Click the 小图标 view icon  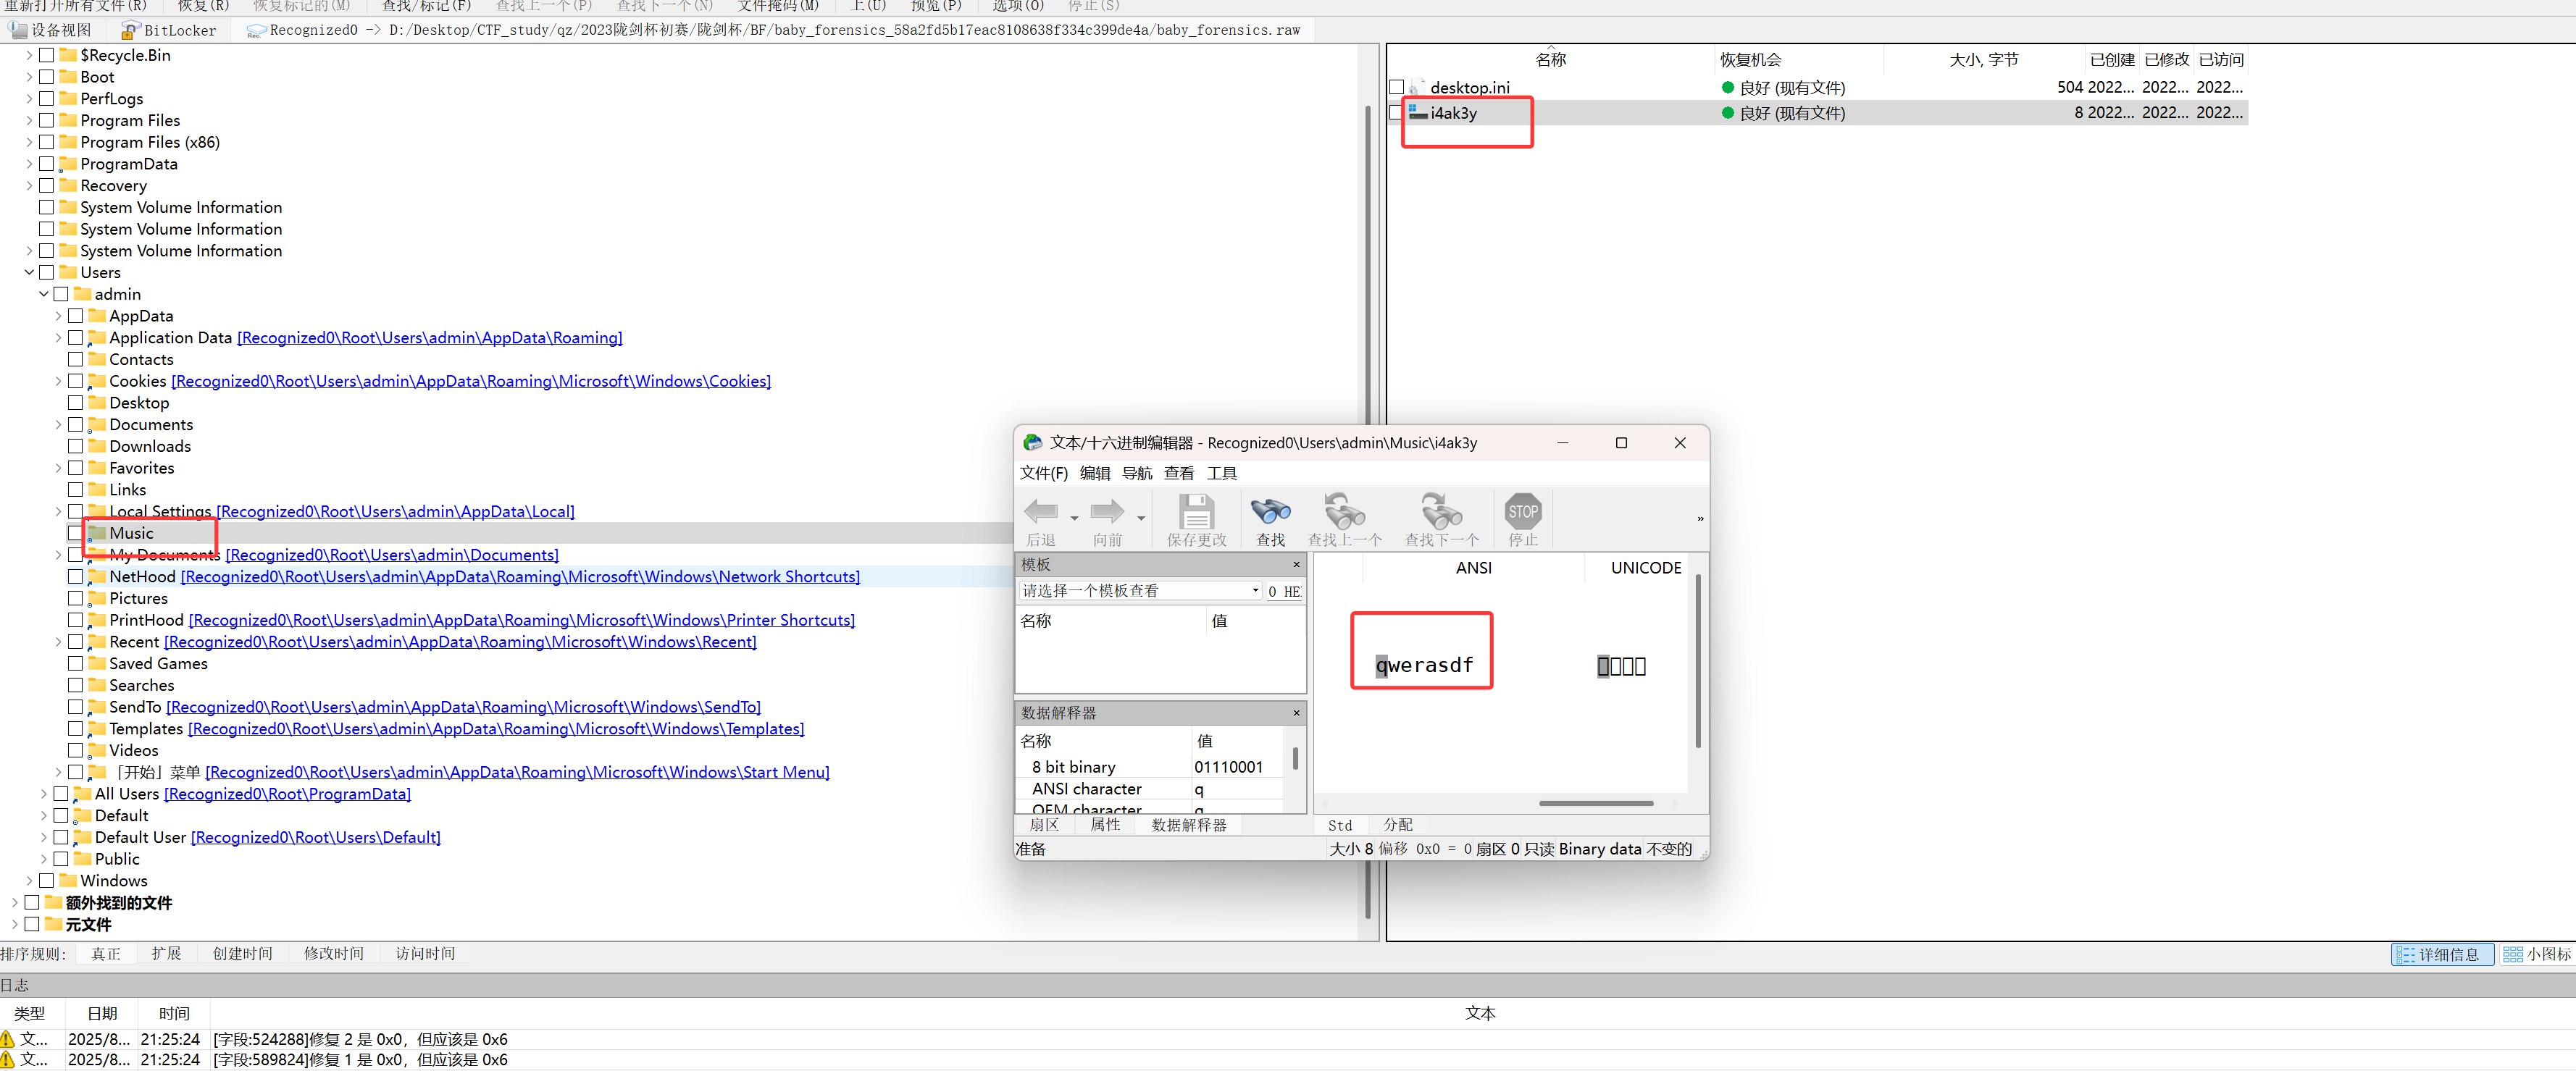coord(2513,954)
